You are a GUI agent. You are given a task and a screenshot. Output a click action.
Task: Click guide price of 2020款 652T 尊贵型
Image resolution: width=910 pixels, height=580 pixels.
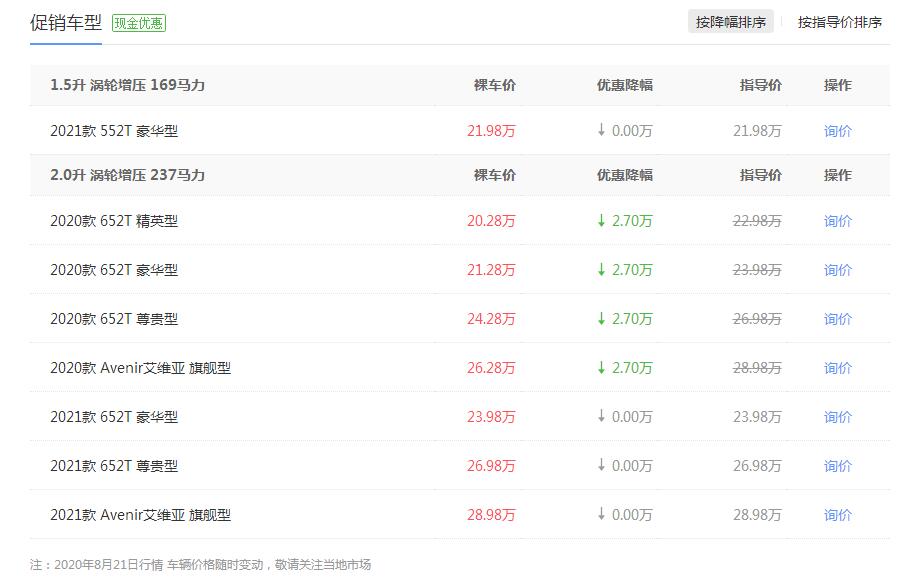coord(757,319)
